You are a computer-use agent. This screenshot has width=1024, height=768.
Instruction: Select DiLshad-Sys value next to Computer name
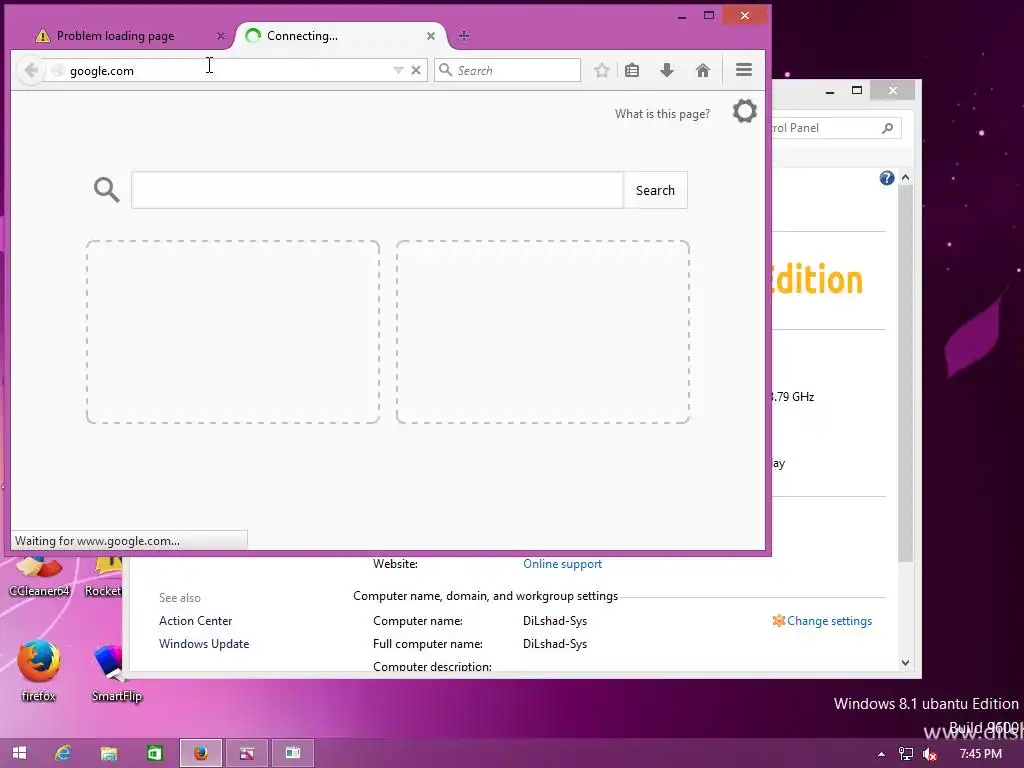(x=554, y=620)
